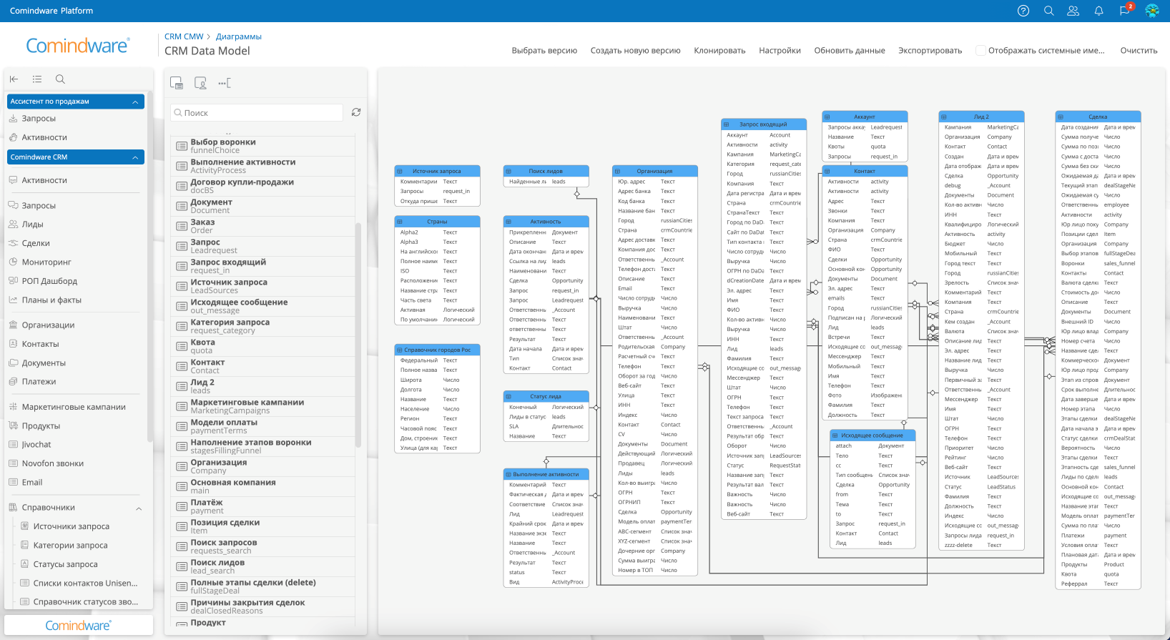Screen dimensions: 1170x640
Task: Click the navigation panel search magnifier icon
Action: coord(60,79)
